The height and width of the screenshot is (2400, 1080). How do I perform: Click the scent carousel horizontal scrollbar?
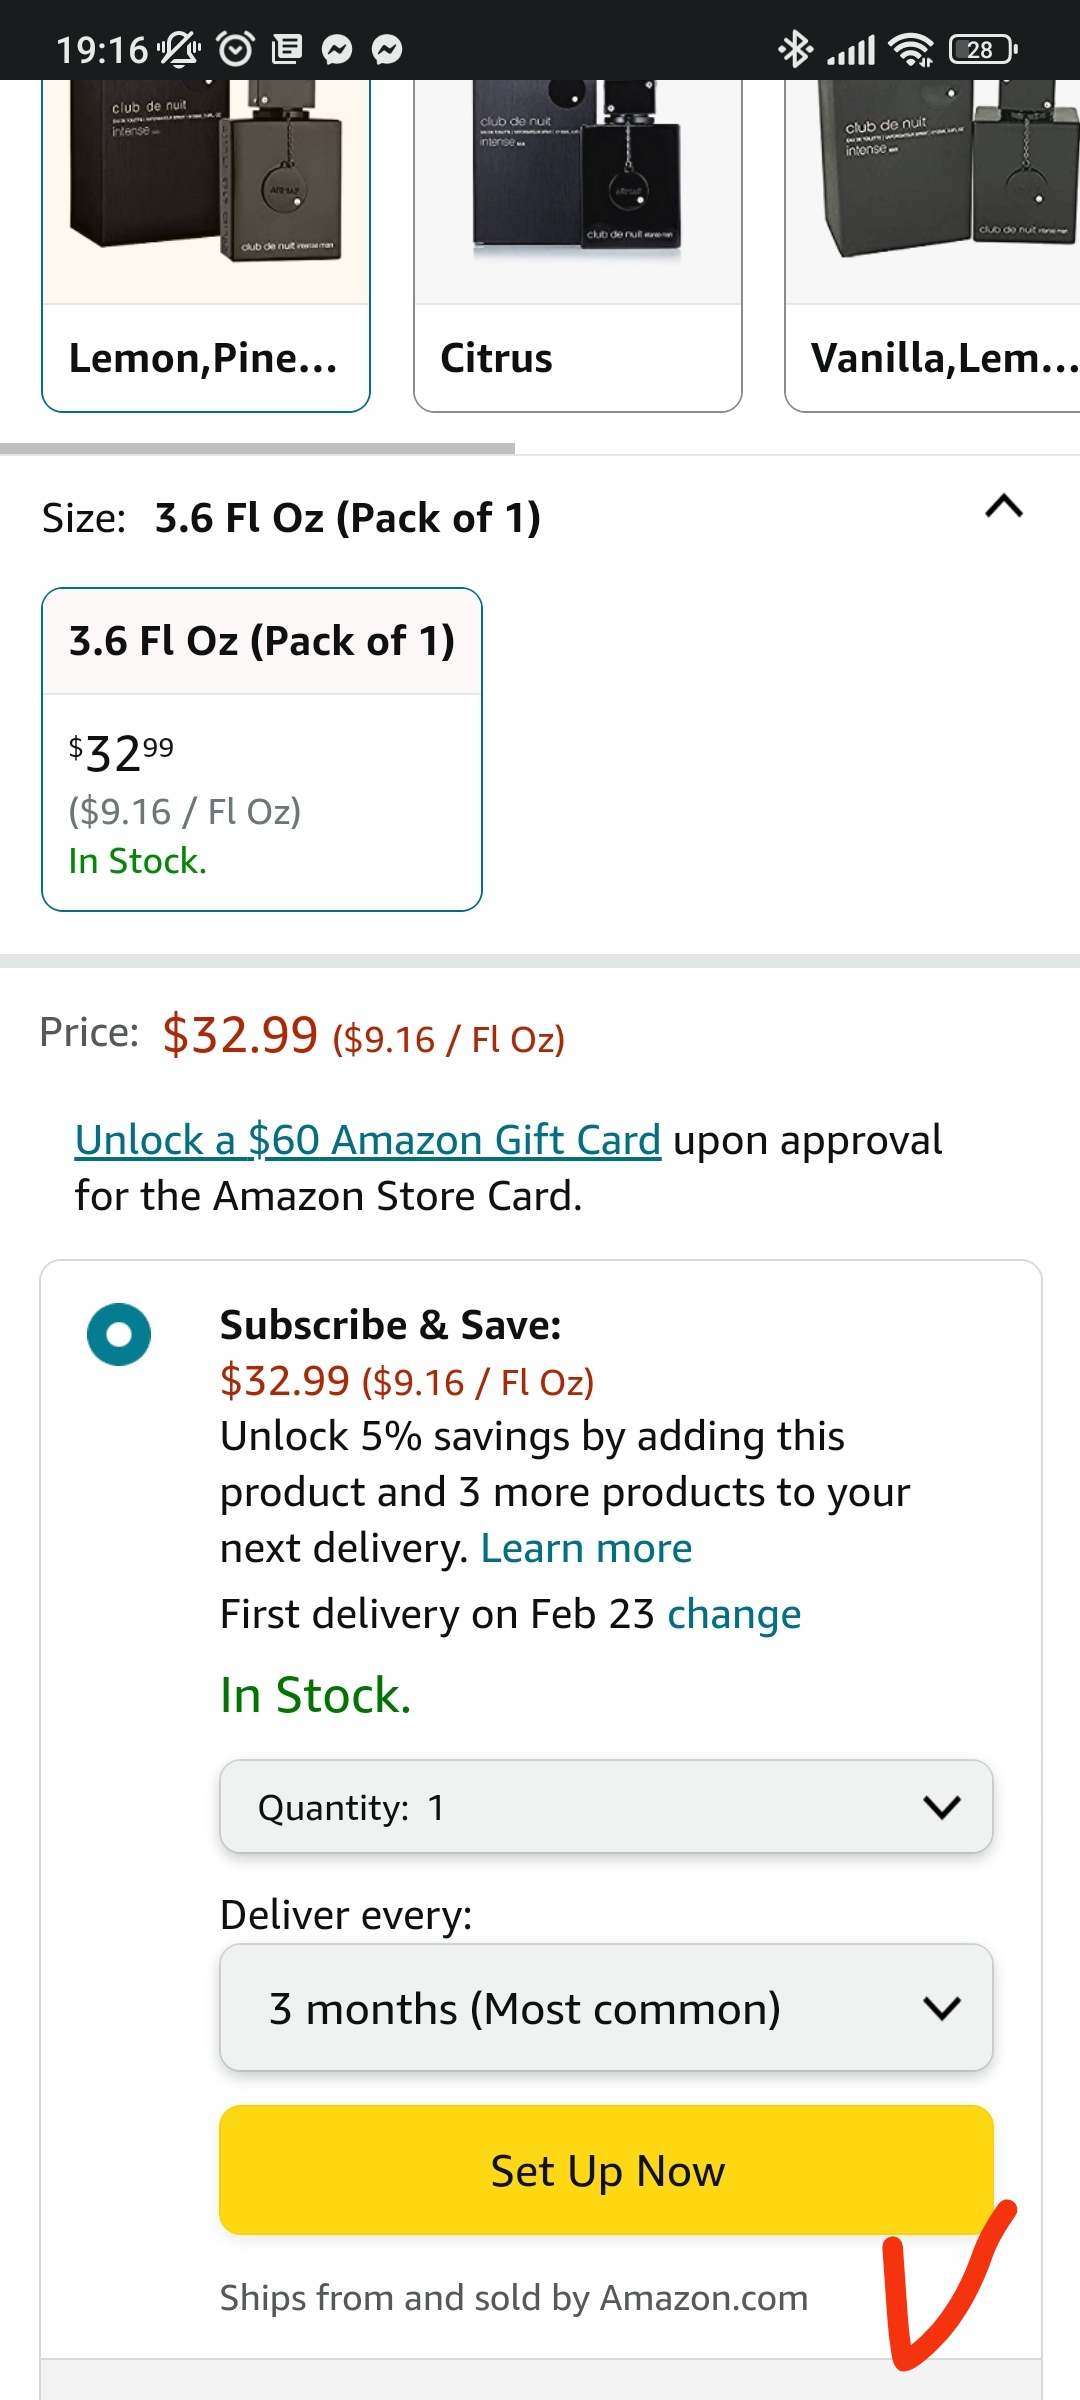[x=258, y=449]
